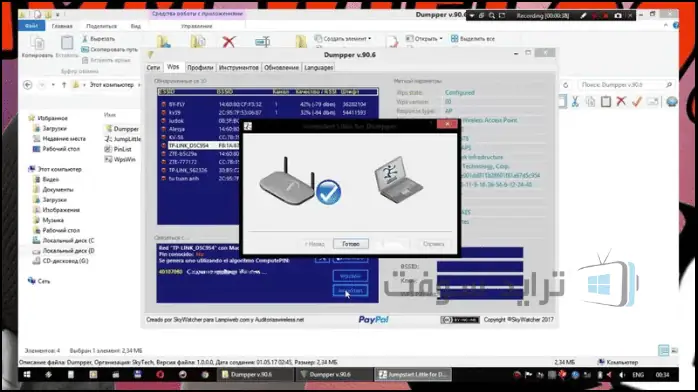Open the Профили tab in Dumpper
Viewport: 698px width, 392px height.
(x=200, y=68)
